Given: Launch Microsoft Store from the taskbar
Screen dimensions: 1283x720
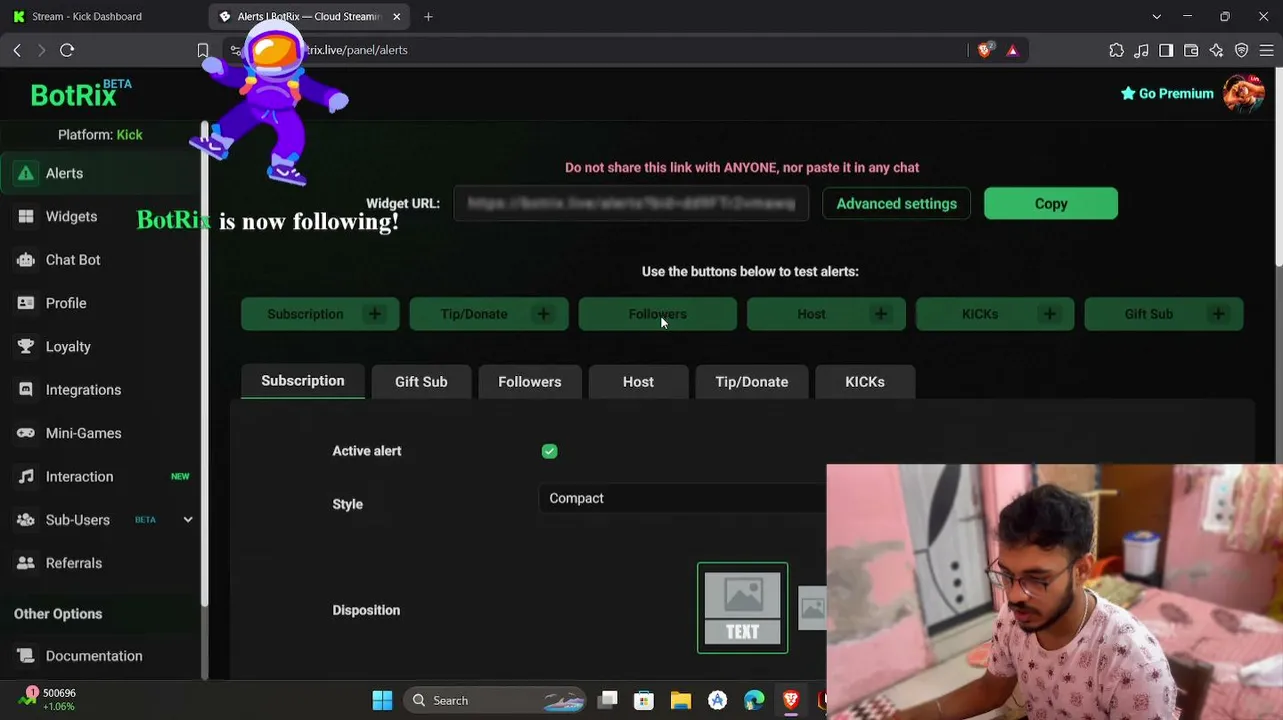Looking at the screenshot, I should pyautogui.click(x=644, y=700).
